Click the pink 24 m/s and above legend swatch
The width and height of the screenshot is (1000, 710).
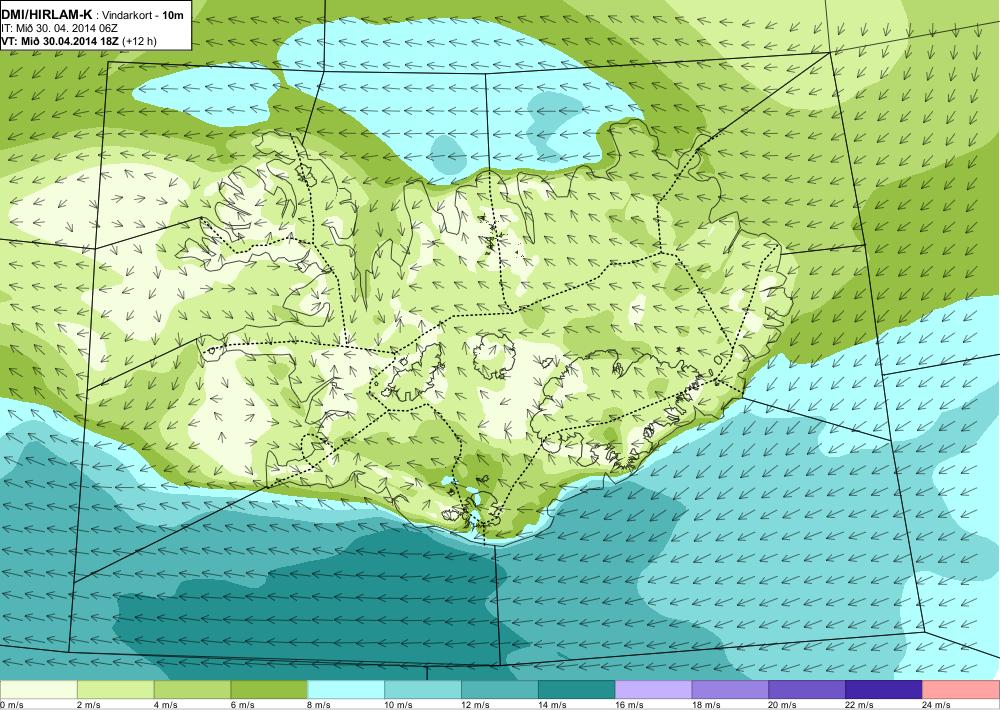pyautogui.click(x=961, y=690)
